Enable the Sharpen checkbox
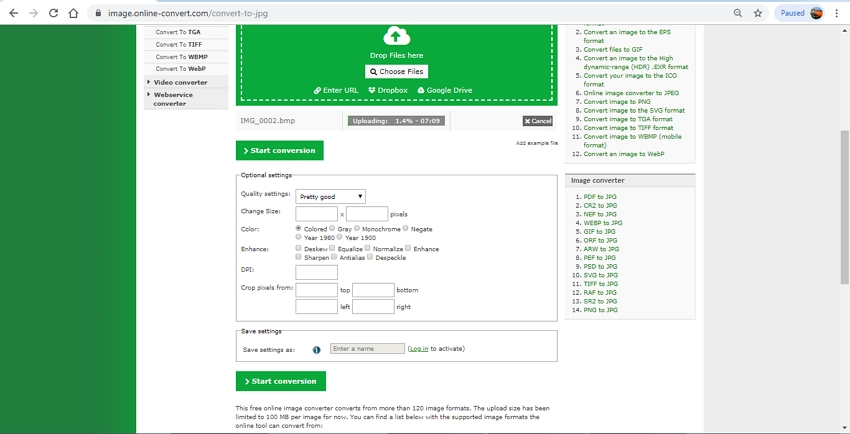Screen dimensions: 850x434 click(299, 257)
